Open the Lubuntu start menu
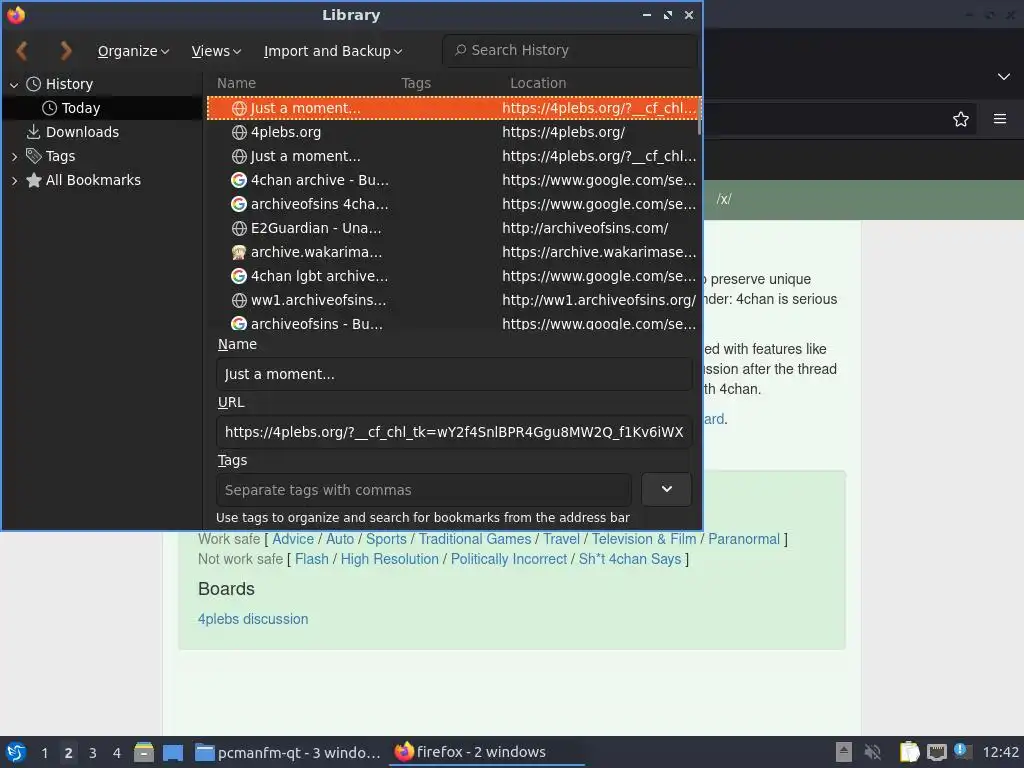 coord(16,752)
